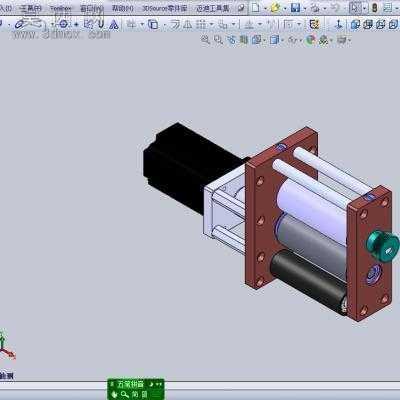Open the 迈迪工具集 menu

[x=213, y=8]
